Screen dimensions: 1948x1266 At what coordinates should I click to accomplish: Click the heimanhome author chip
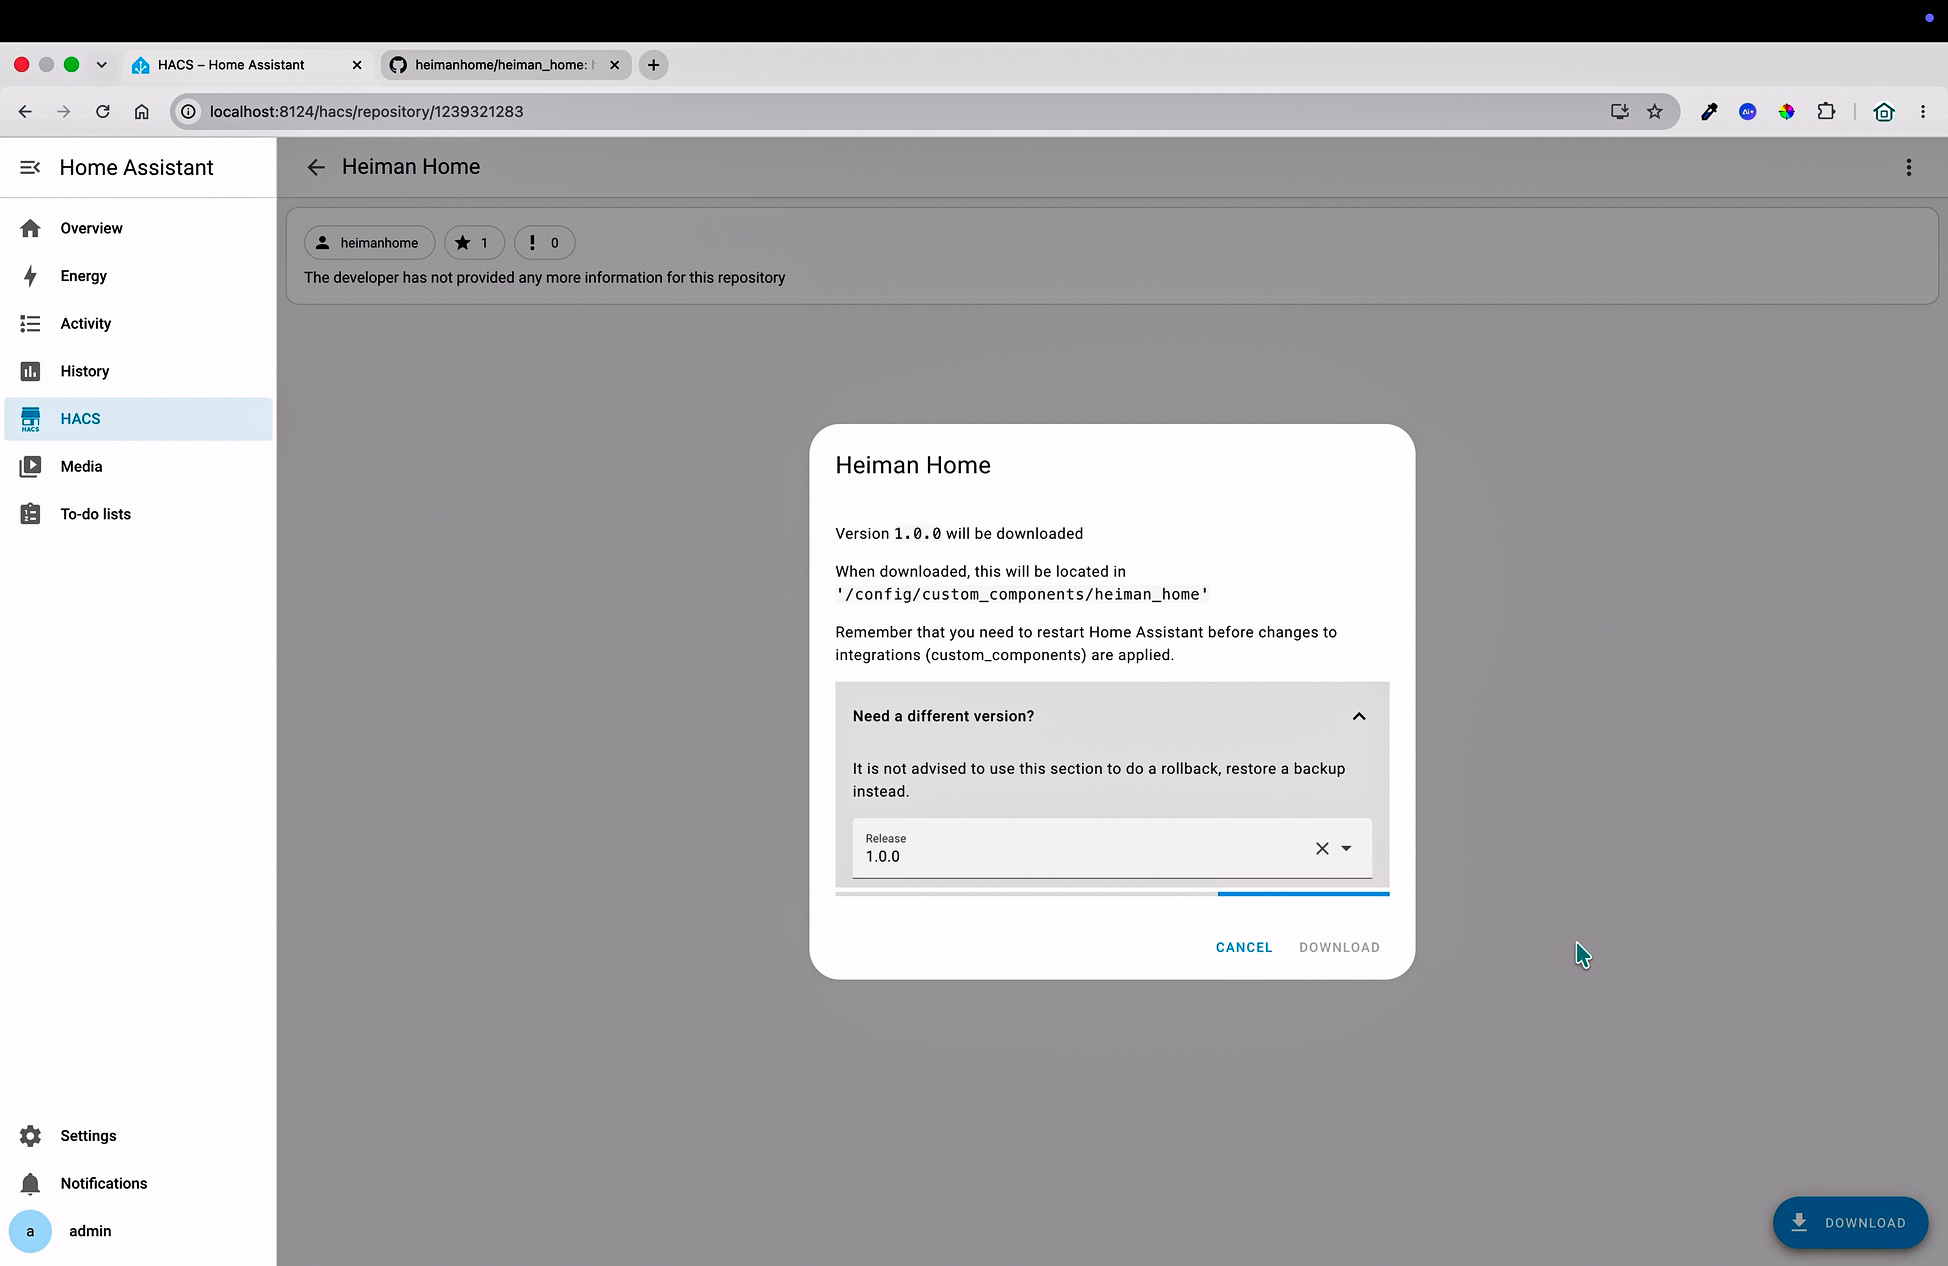click(369, 243)
